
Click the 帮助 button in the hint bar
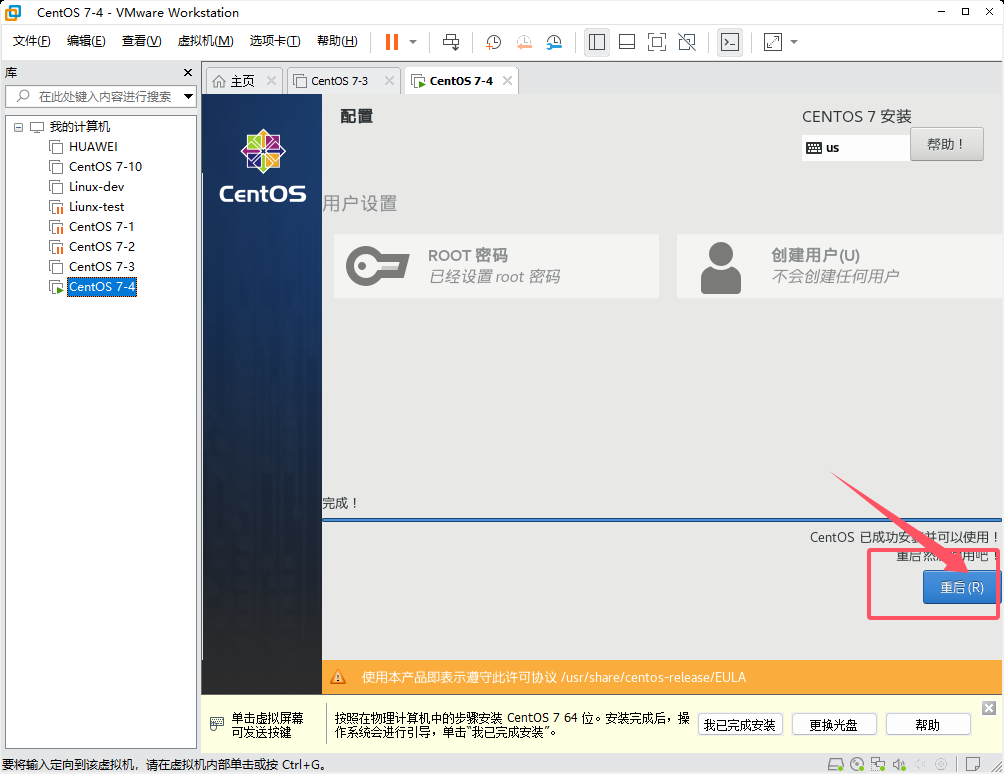tap(927, 725)
